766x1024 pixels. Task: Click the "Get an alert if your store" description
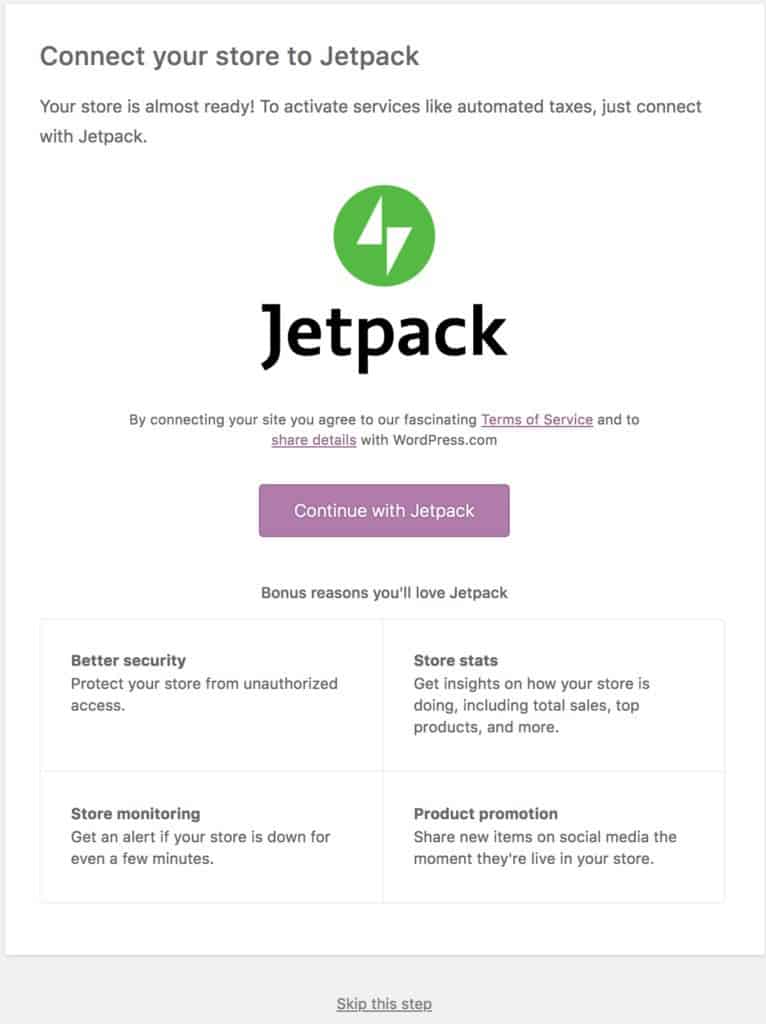[200, 847]
